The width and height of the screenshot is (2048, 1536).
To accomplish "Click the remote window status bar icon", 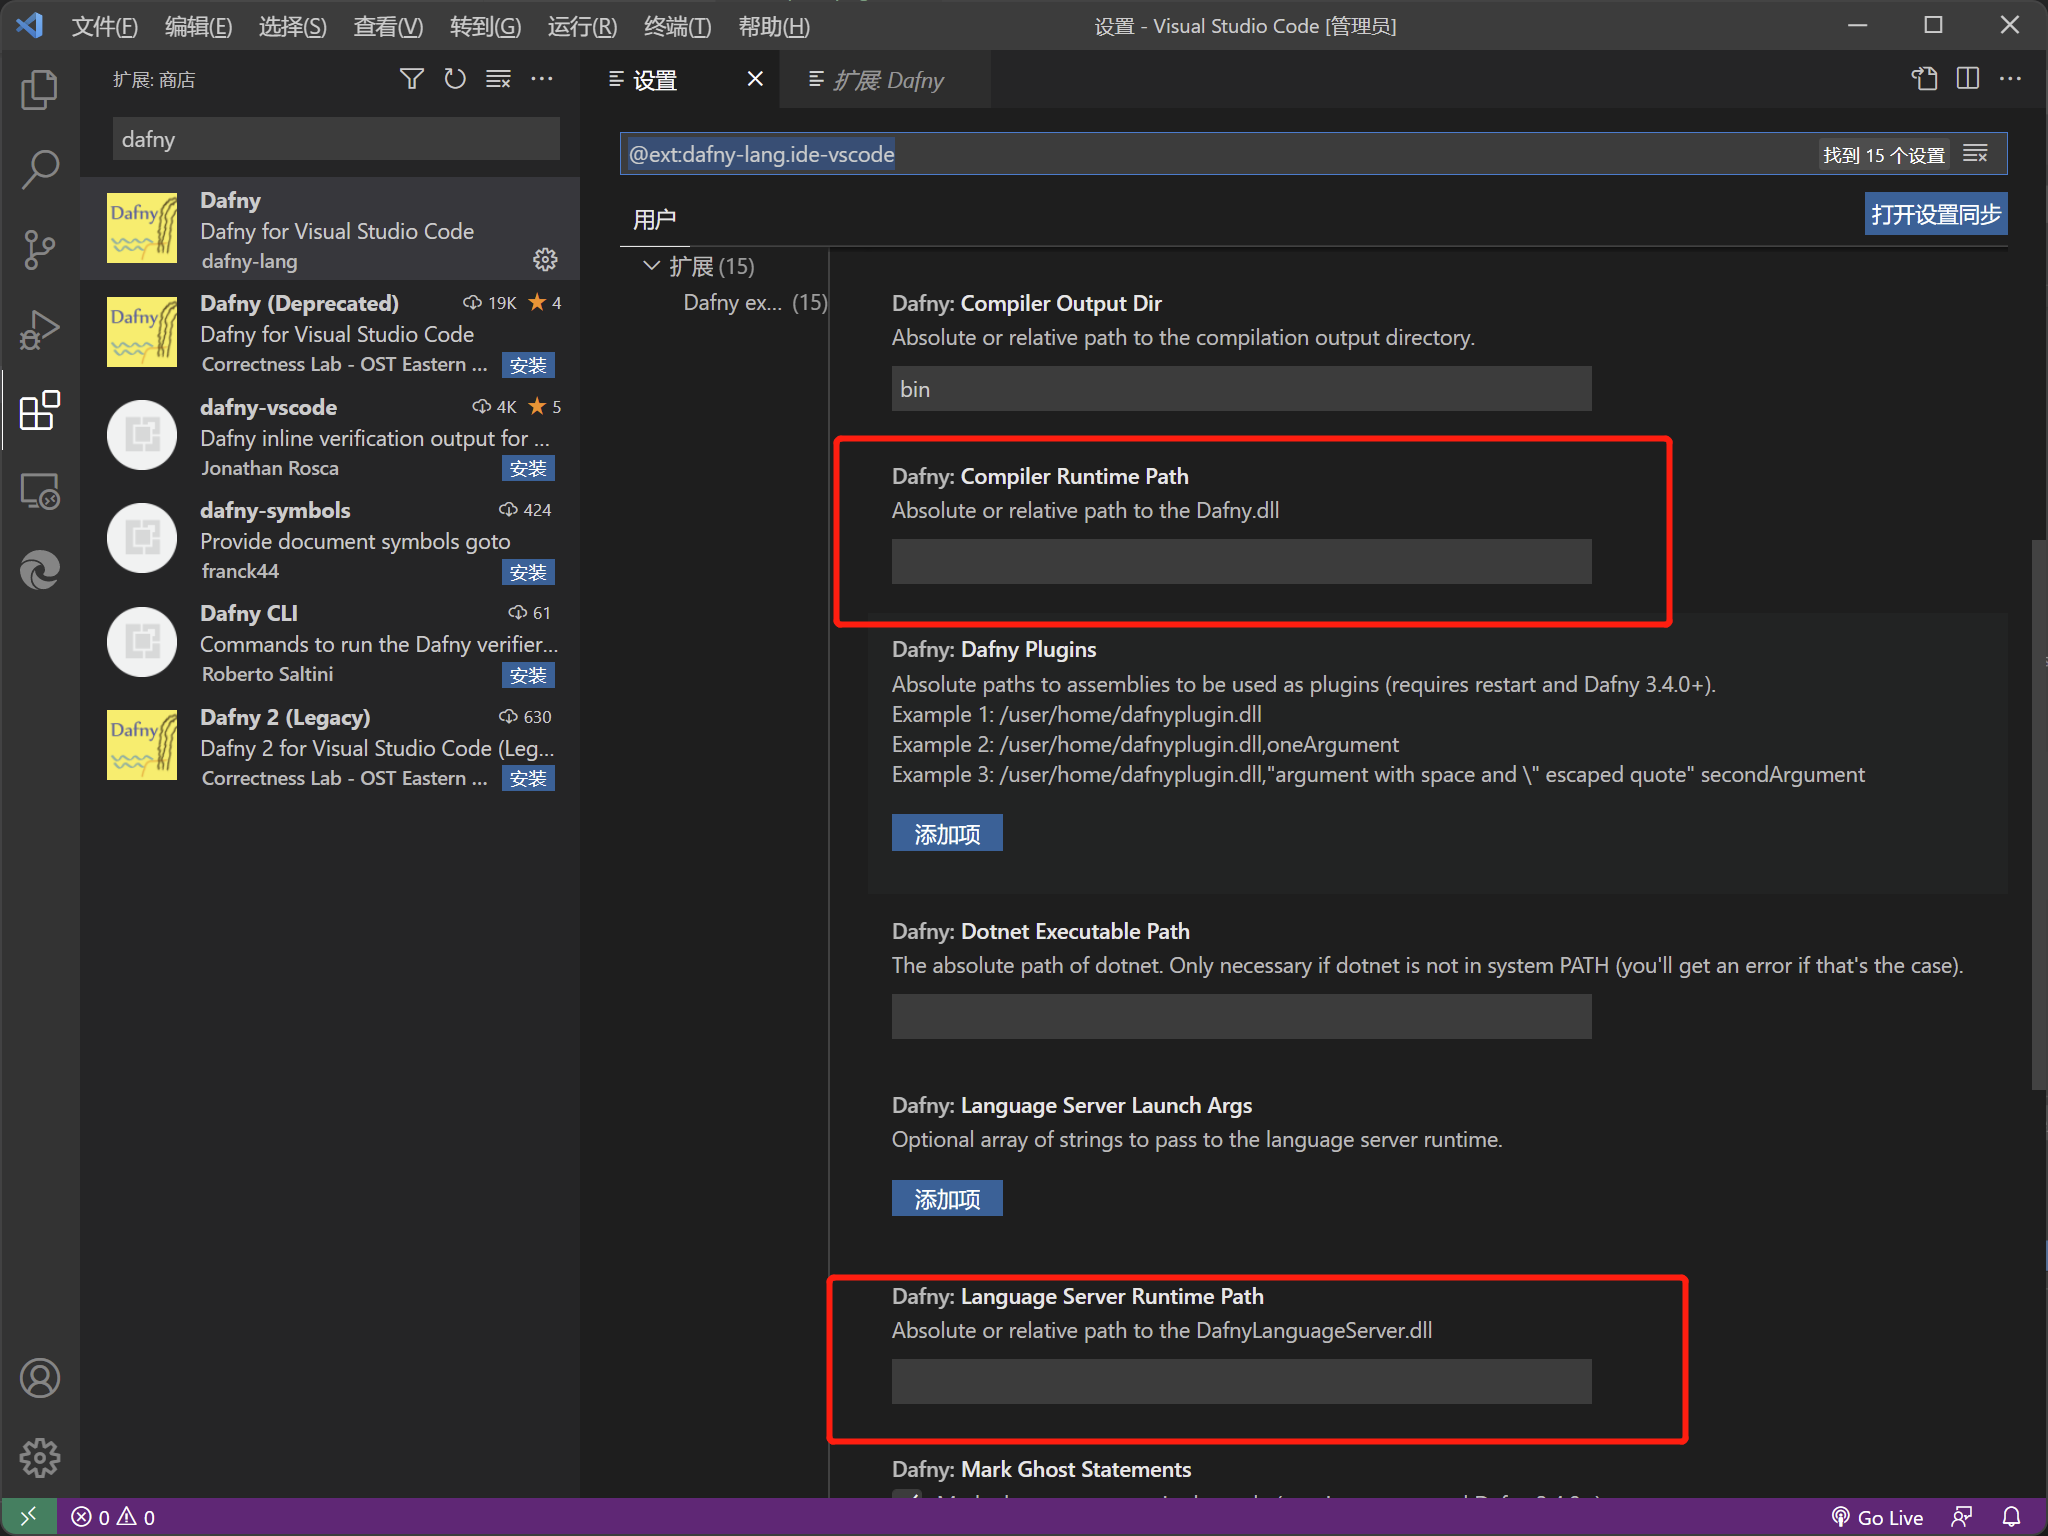I will coord(29,1517).
